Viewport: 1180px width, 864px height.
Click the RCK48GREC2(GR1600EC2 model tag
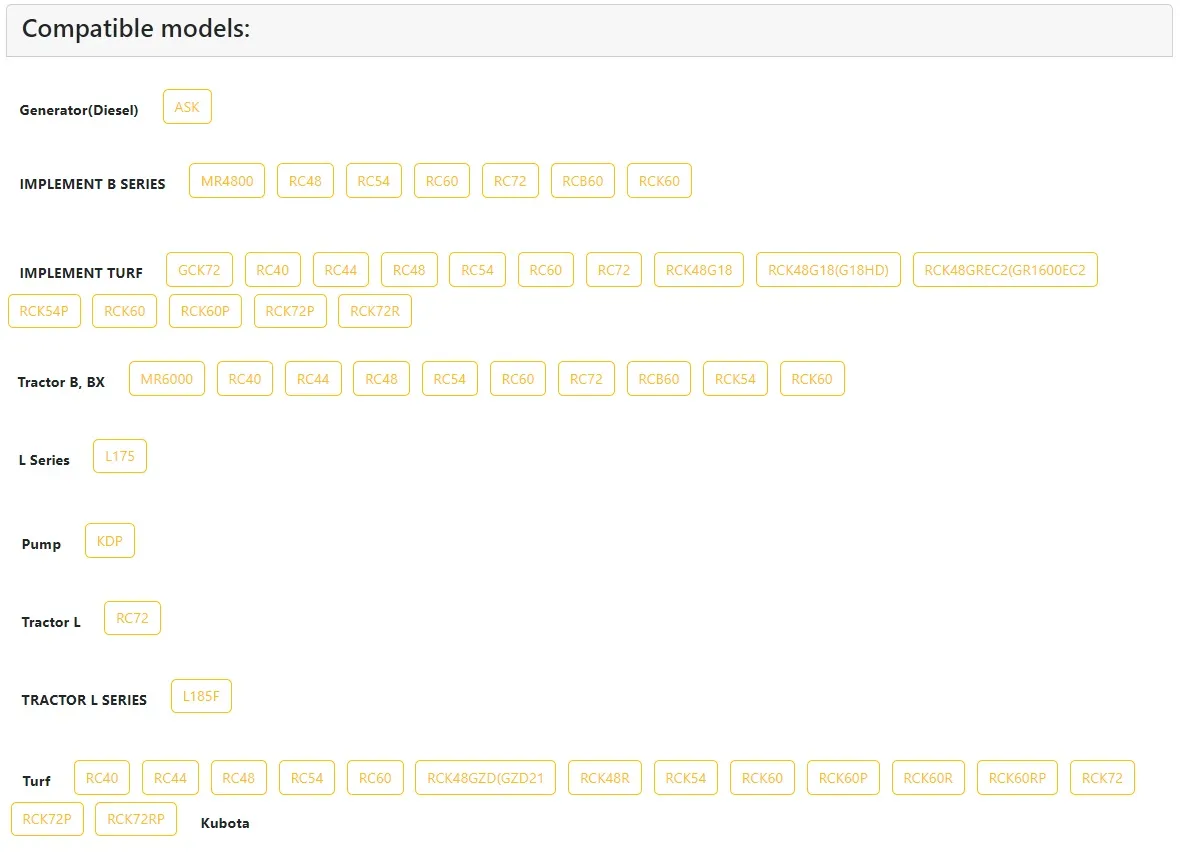point(1005,270)
